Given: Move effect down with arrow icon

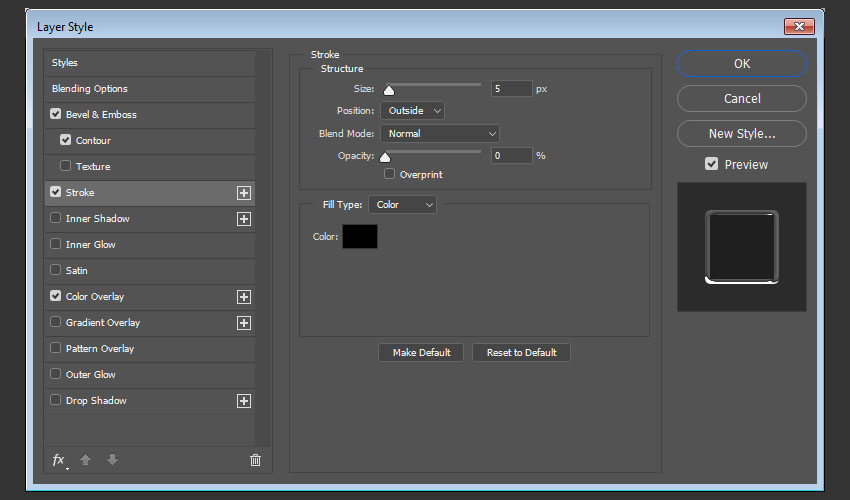Looking at the screenshot, I should (112, 460).
